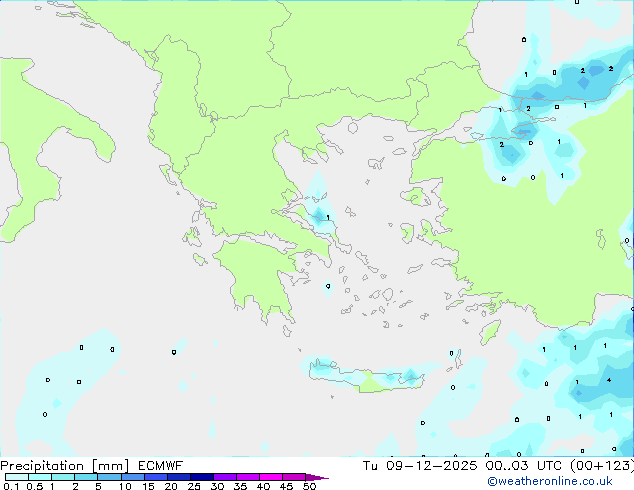Click the legend value '10'
Viewport: 634px width, 490px height.
[x=125, y=486]
